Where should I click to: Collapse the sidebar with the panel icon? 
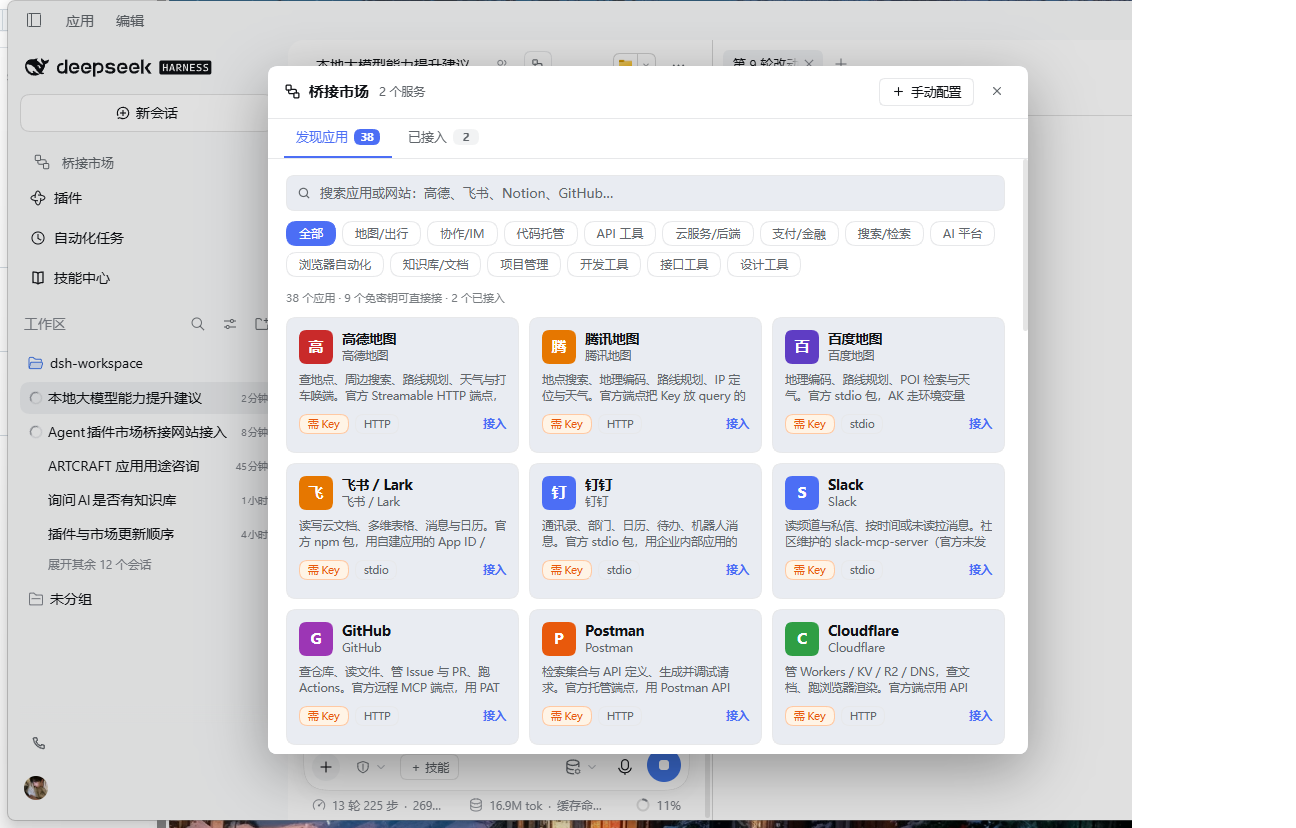point(34,20)
